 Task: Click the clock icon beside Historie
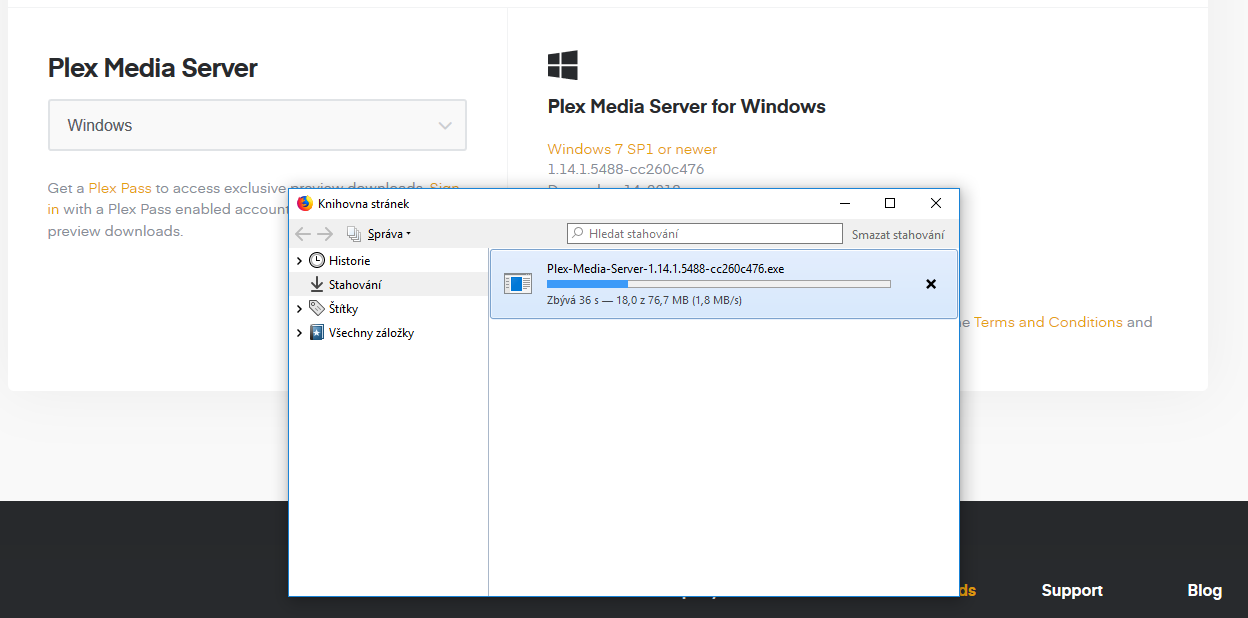point(317,260)
